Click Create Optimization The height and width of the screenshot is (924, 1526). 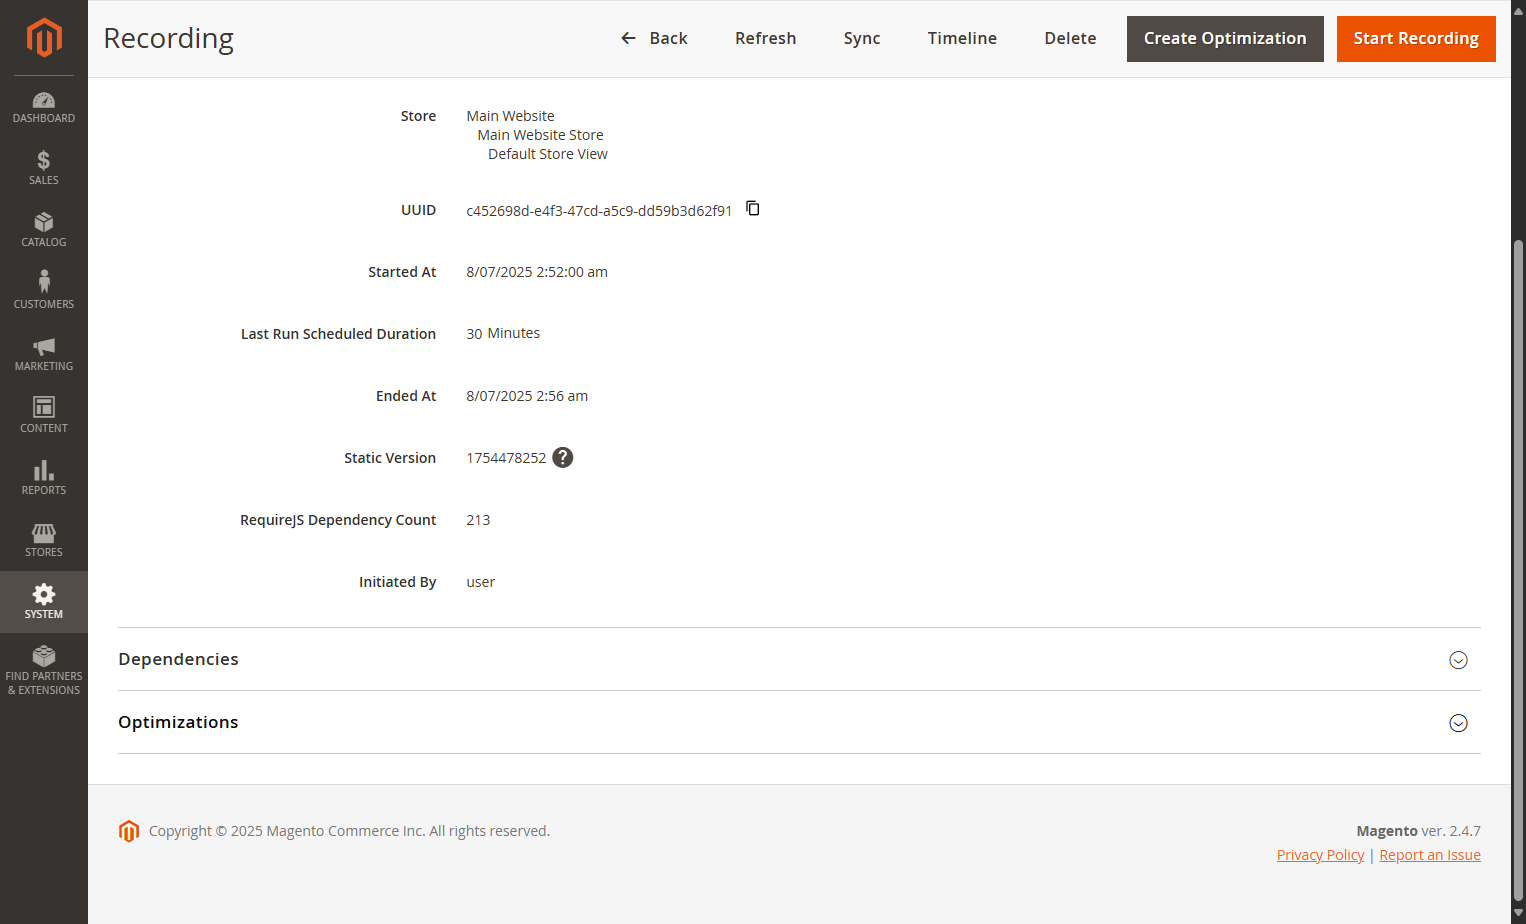(x=1225, y=39)
